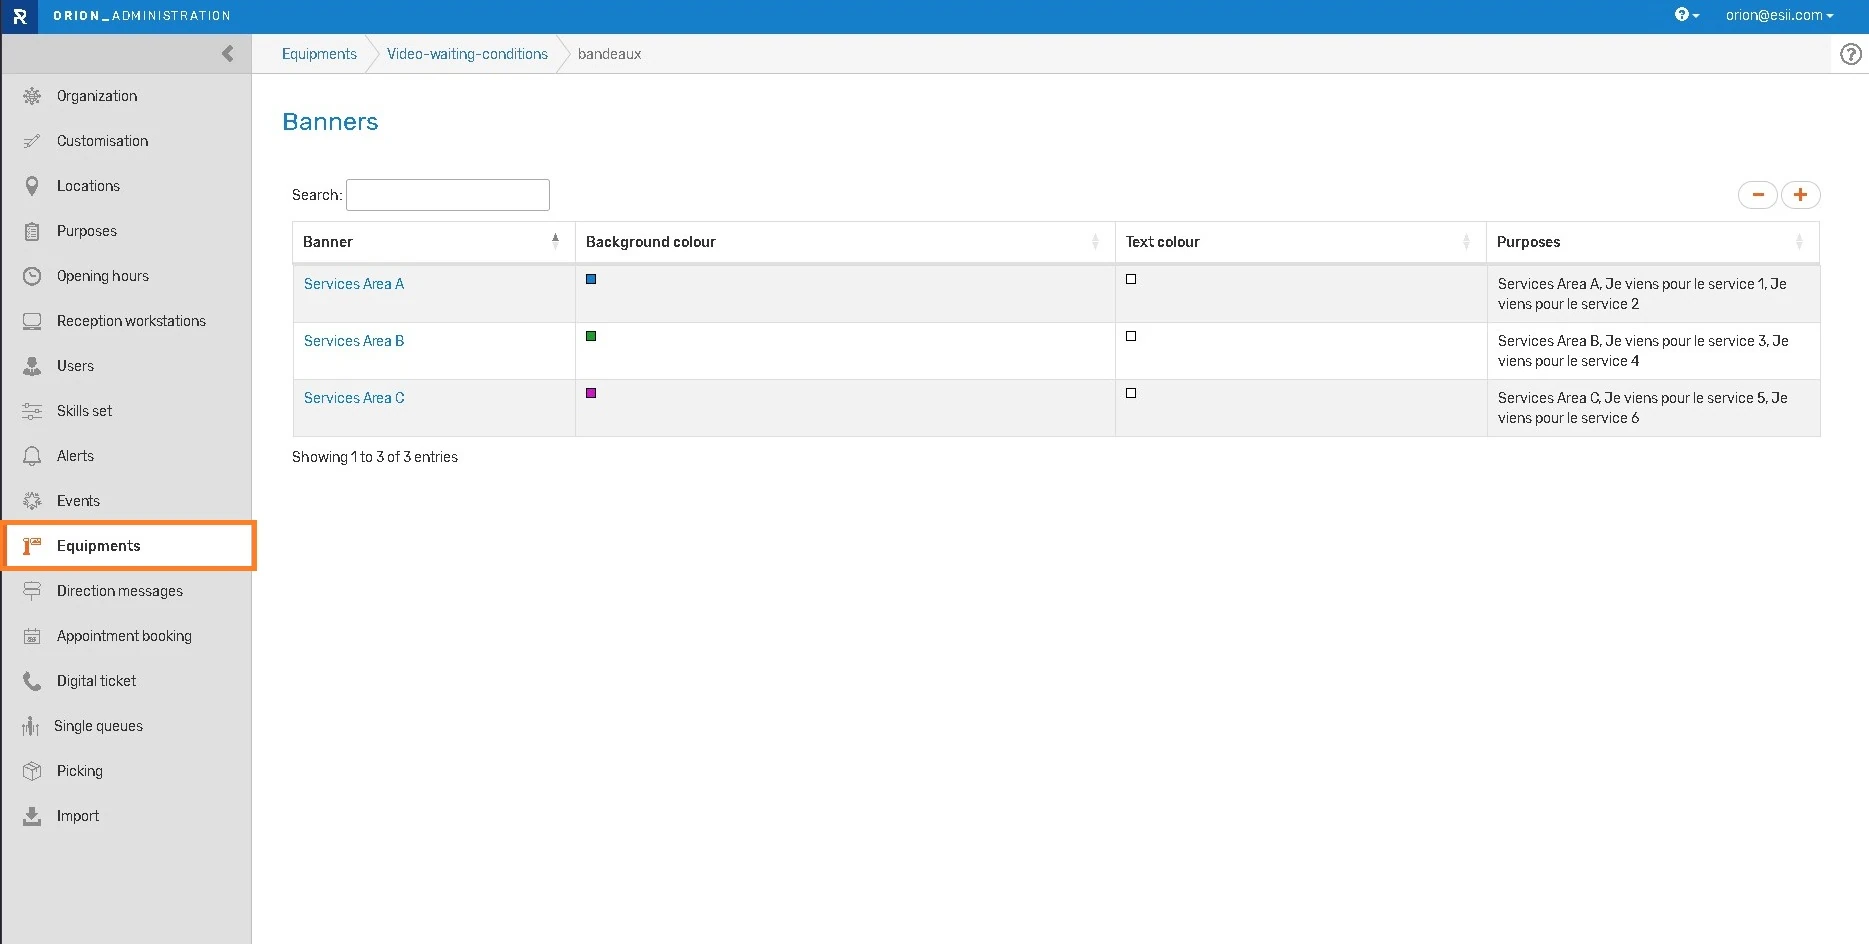Click the Purposes clipboard icon

pos(32,231)
